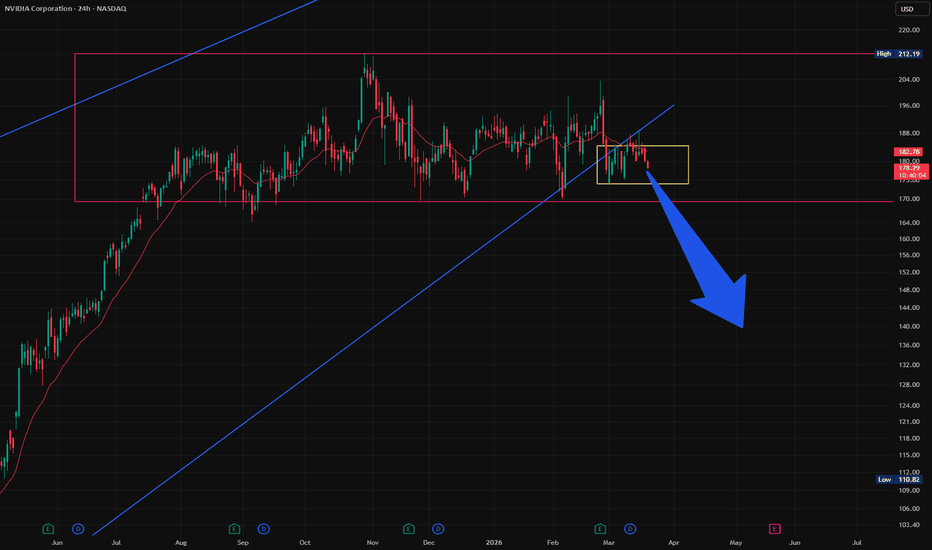Click the red upcoming earnings E marker

coord(774,527)
